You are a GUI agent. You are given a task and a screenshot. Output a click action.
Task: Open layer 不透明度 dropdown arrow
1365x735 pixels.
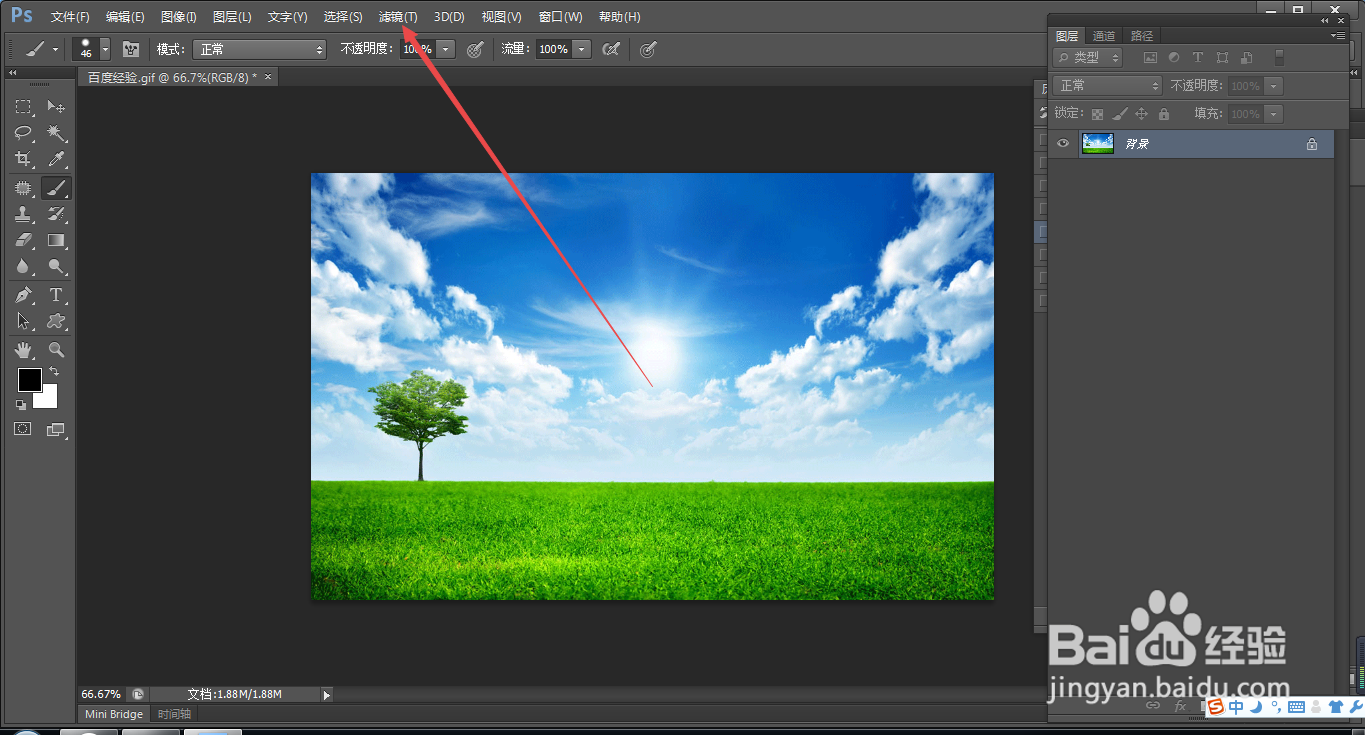pyautogui.click(x=1274, y=86)
